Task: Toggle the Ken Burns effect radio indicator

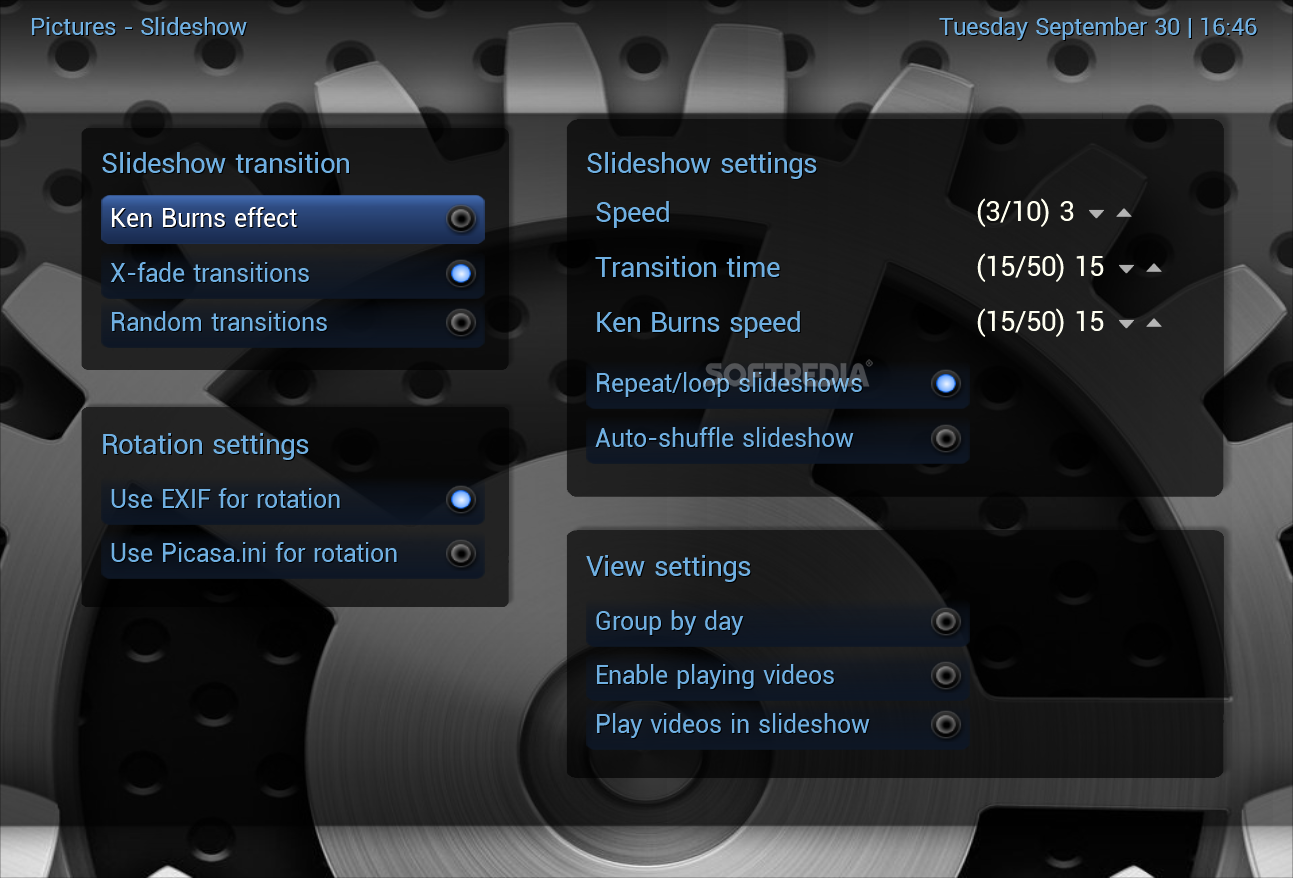Action: pos(460,219)
